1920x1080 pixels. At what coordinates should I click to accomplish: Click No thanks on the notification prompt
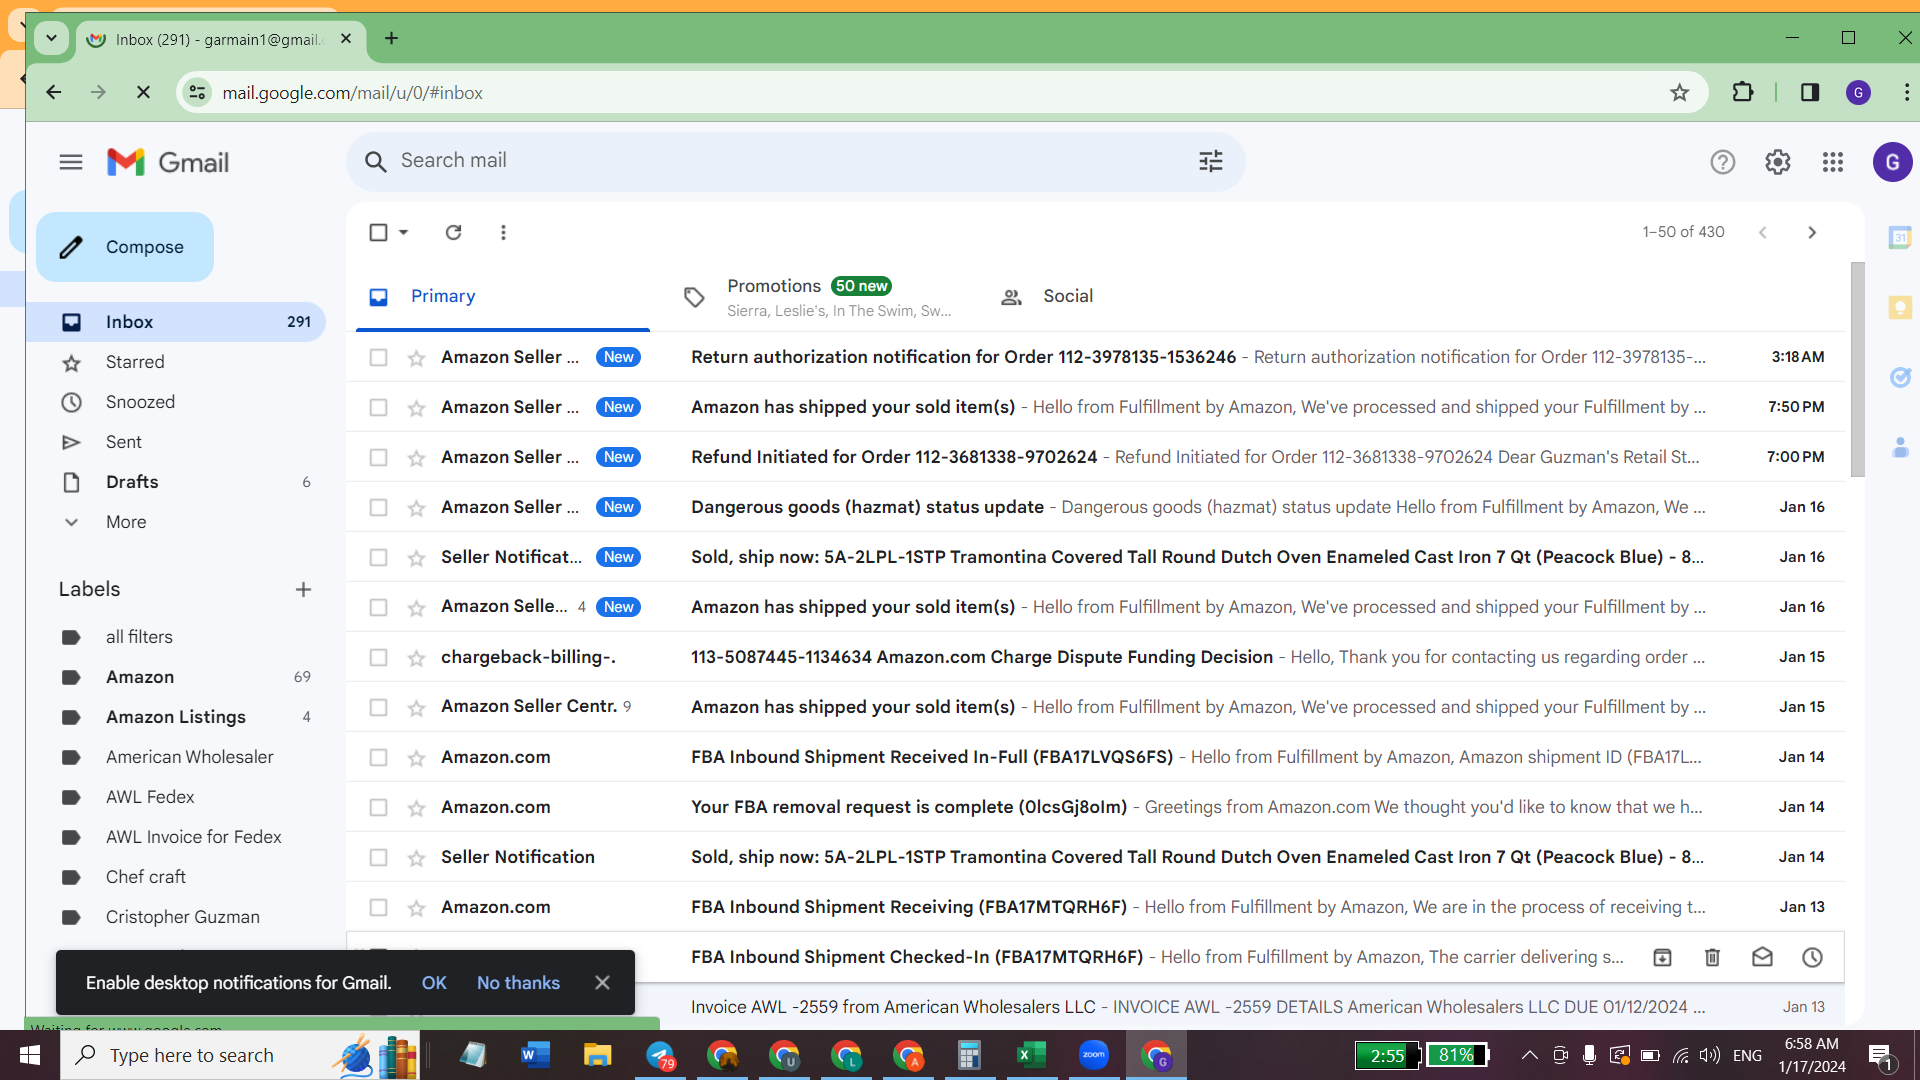click(x=518, y=983)
